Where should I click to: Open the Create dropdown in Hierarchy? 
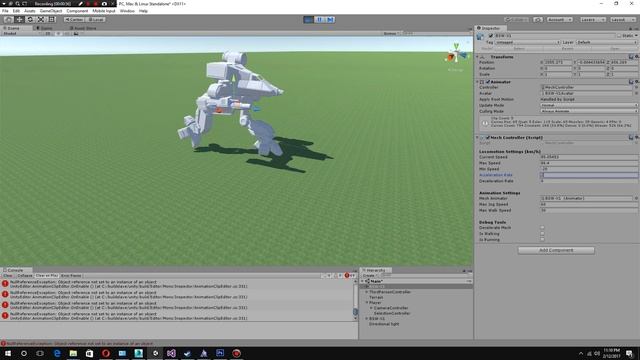coord(369,276)
